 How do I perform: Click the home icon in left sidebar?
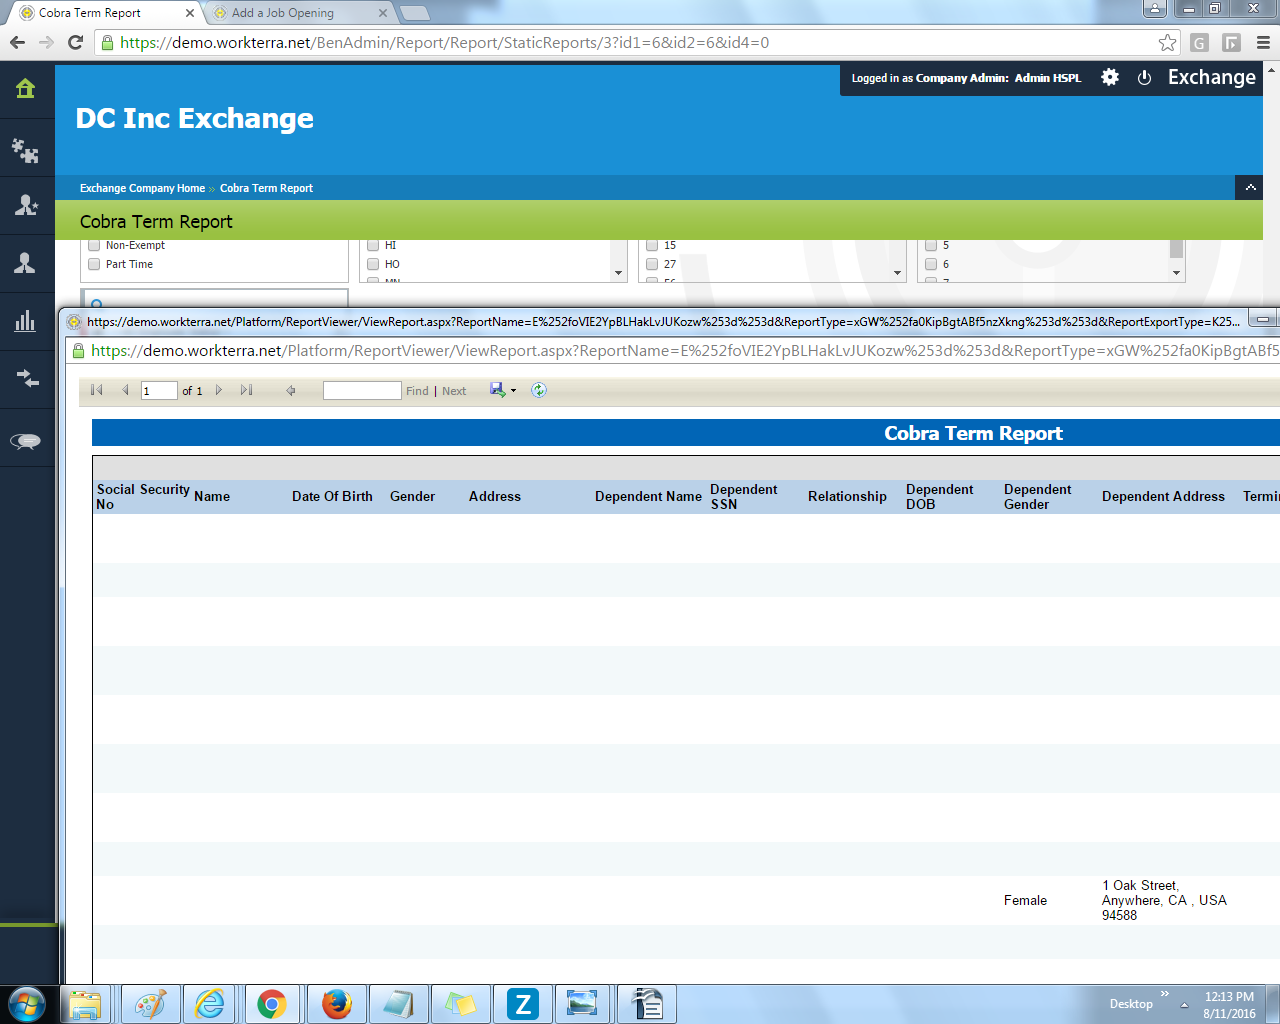point(26,89)
